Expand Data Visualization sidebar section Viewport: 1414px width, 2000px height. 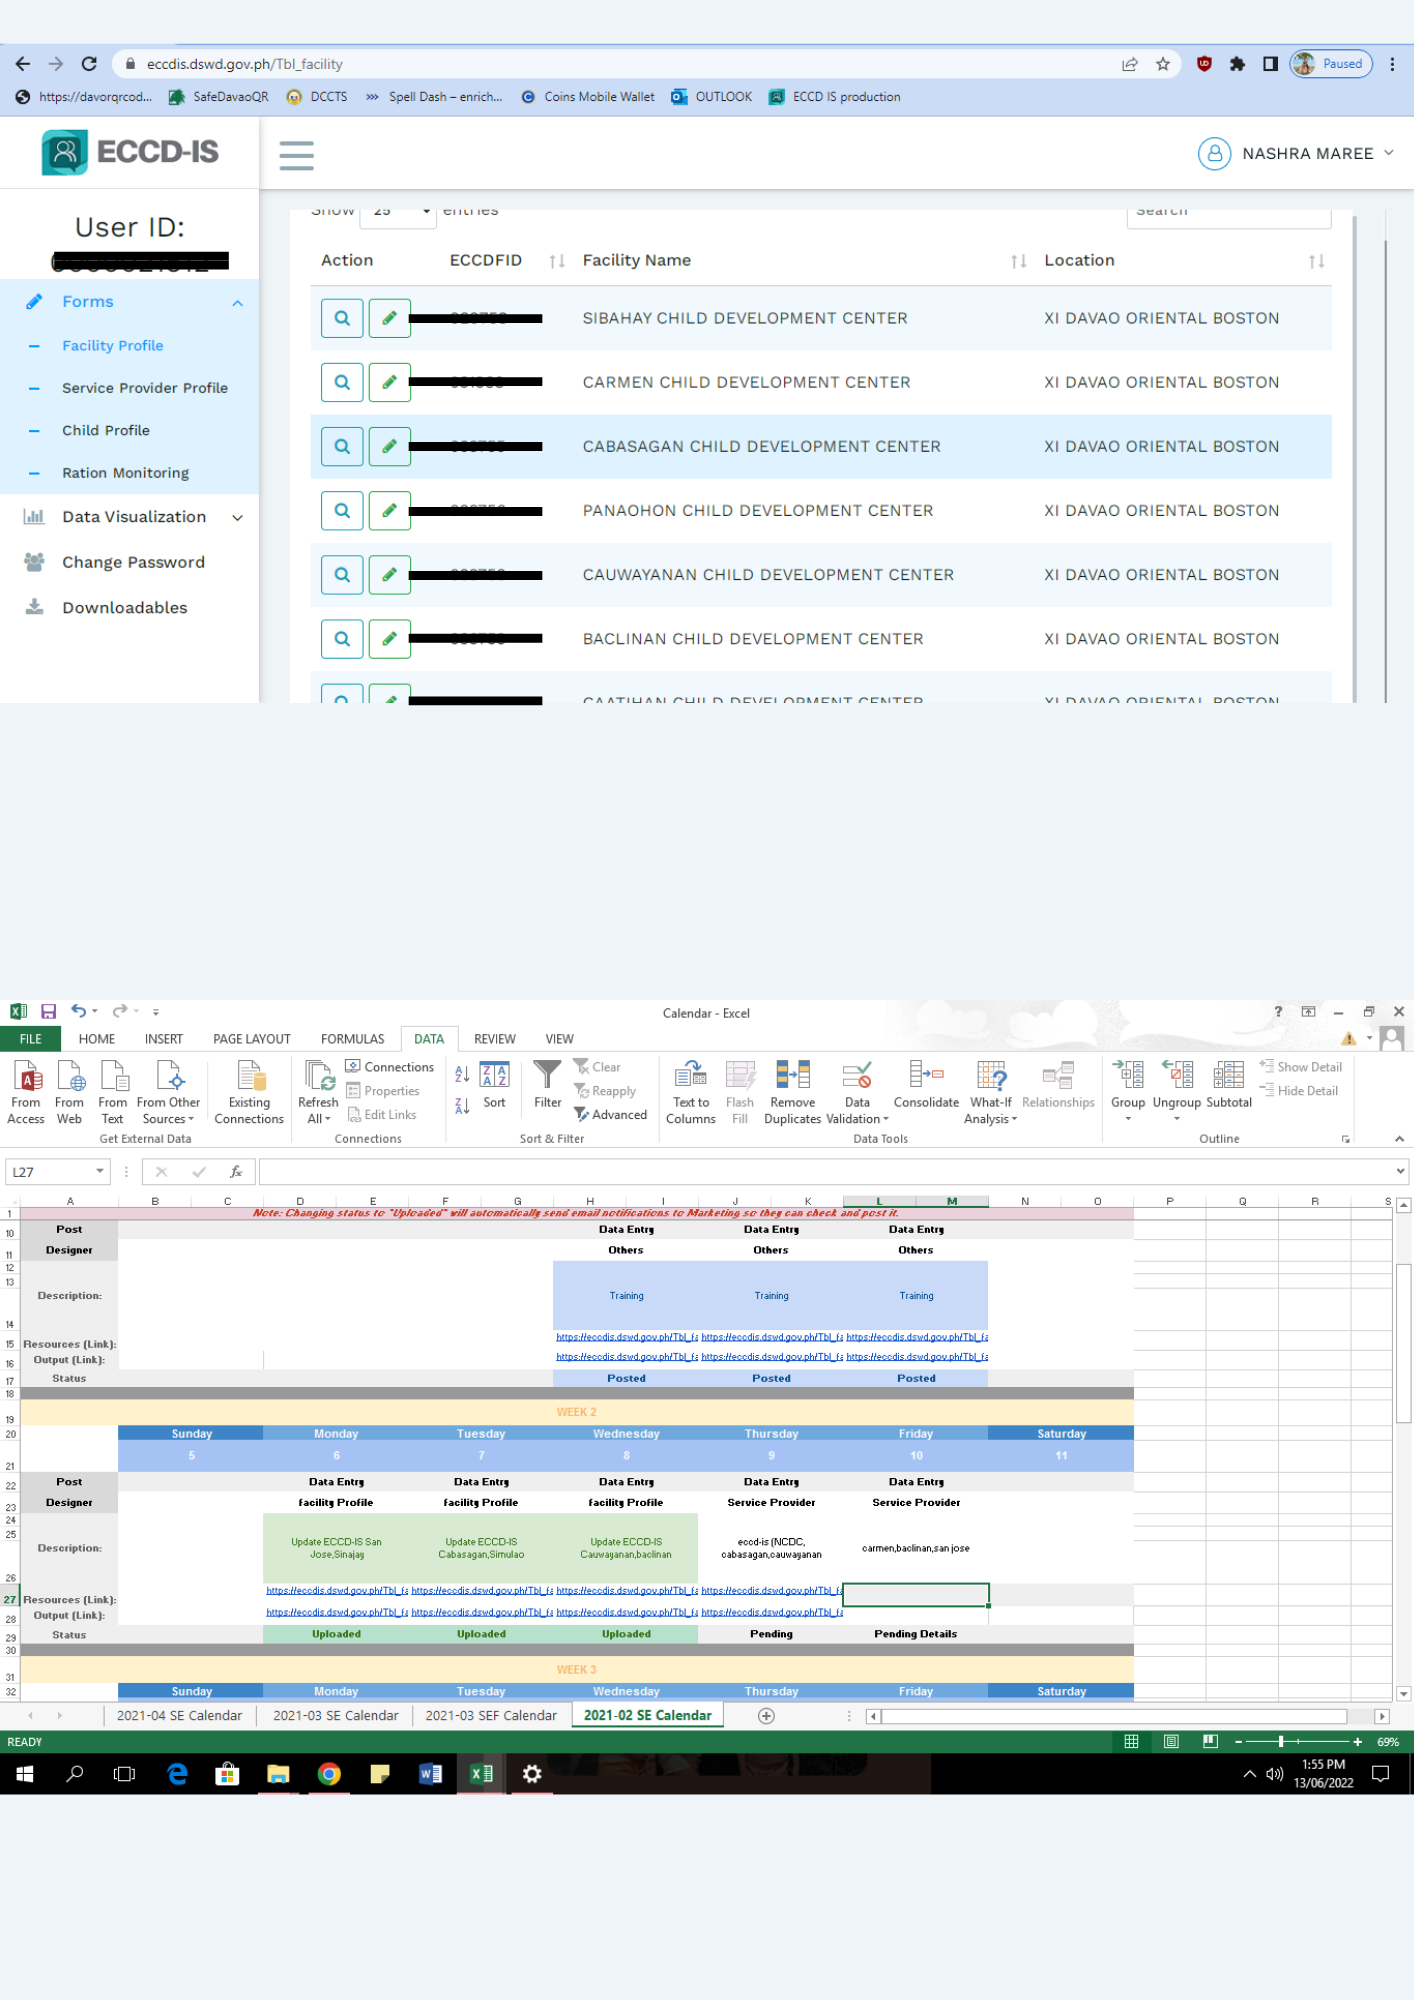[x=237, y=518]
